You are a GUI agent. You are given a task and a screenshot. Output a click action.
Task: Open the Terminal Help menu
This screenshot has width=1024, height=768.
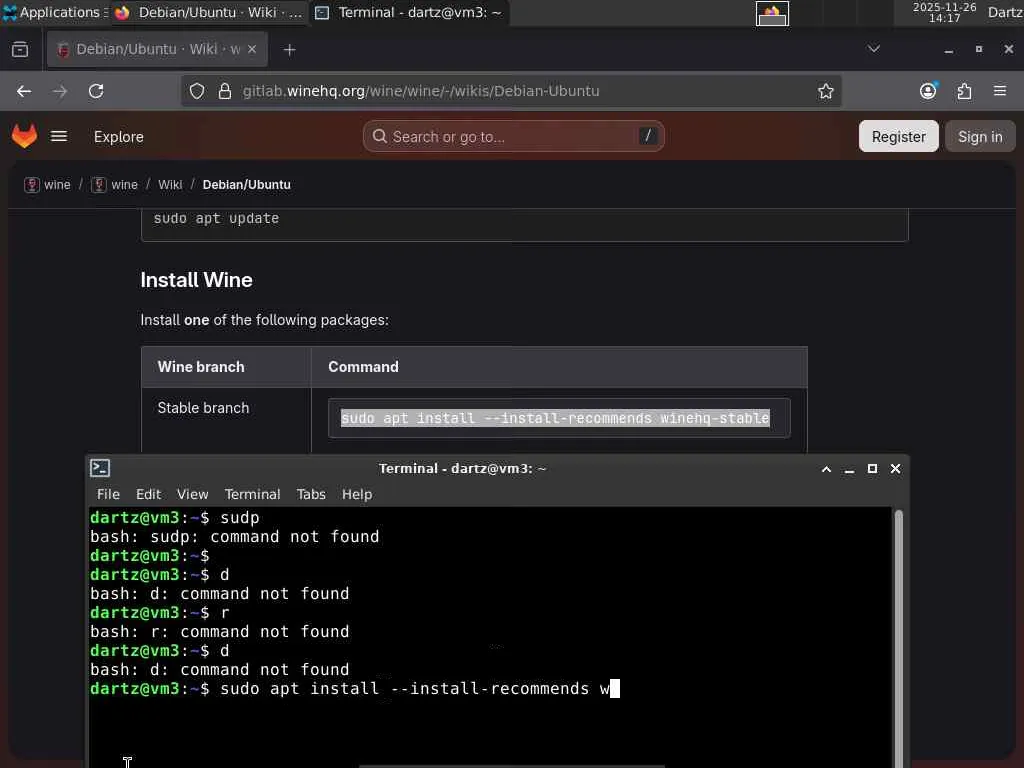(357, 494)
